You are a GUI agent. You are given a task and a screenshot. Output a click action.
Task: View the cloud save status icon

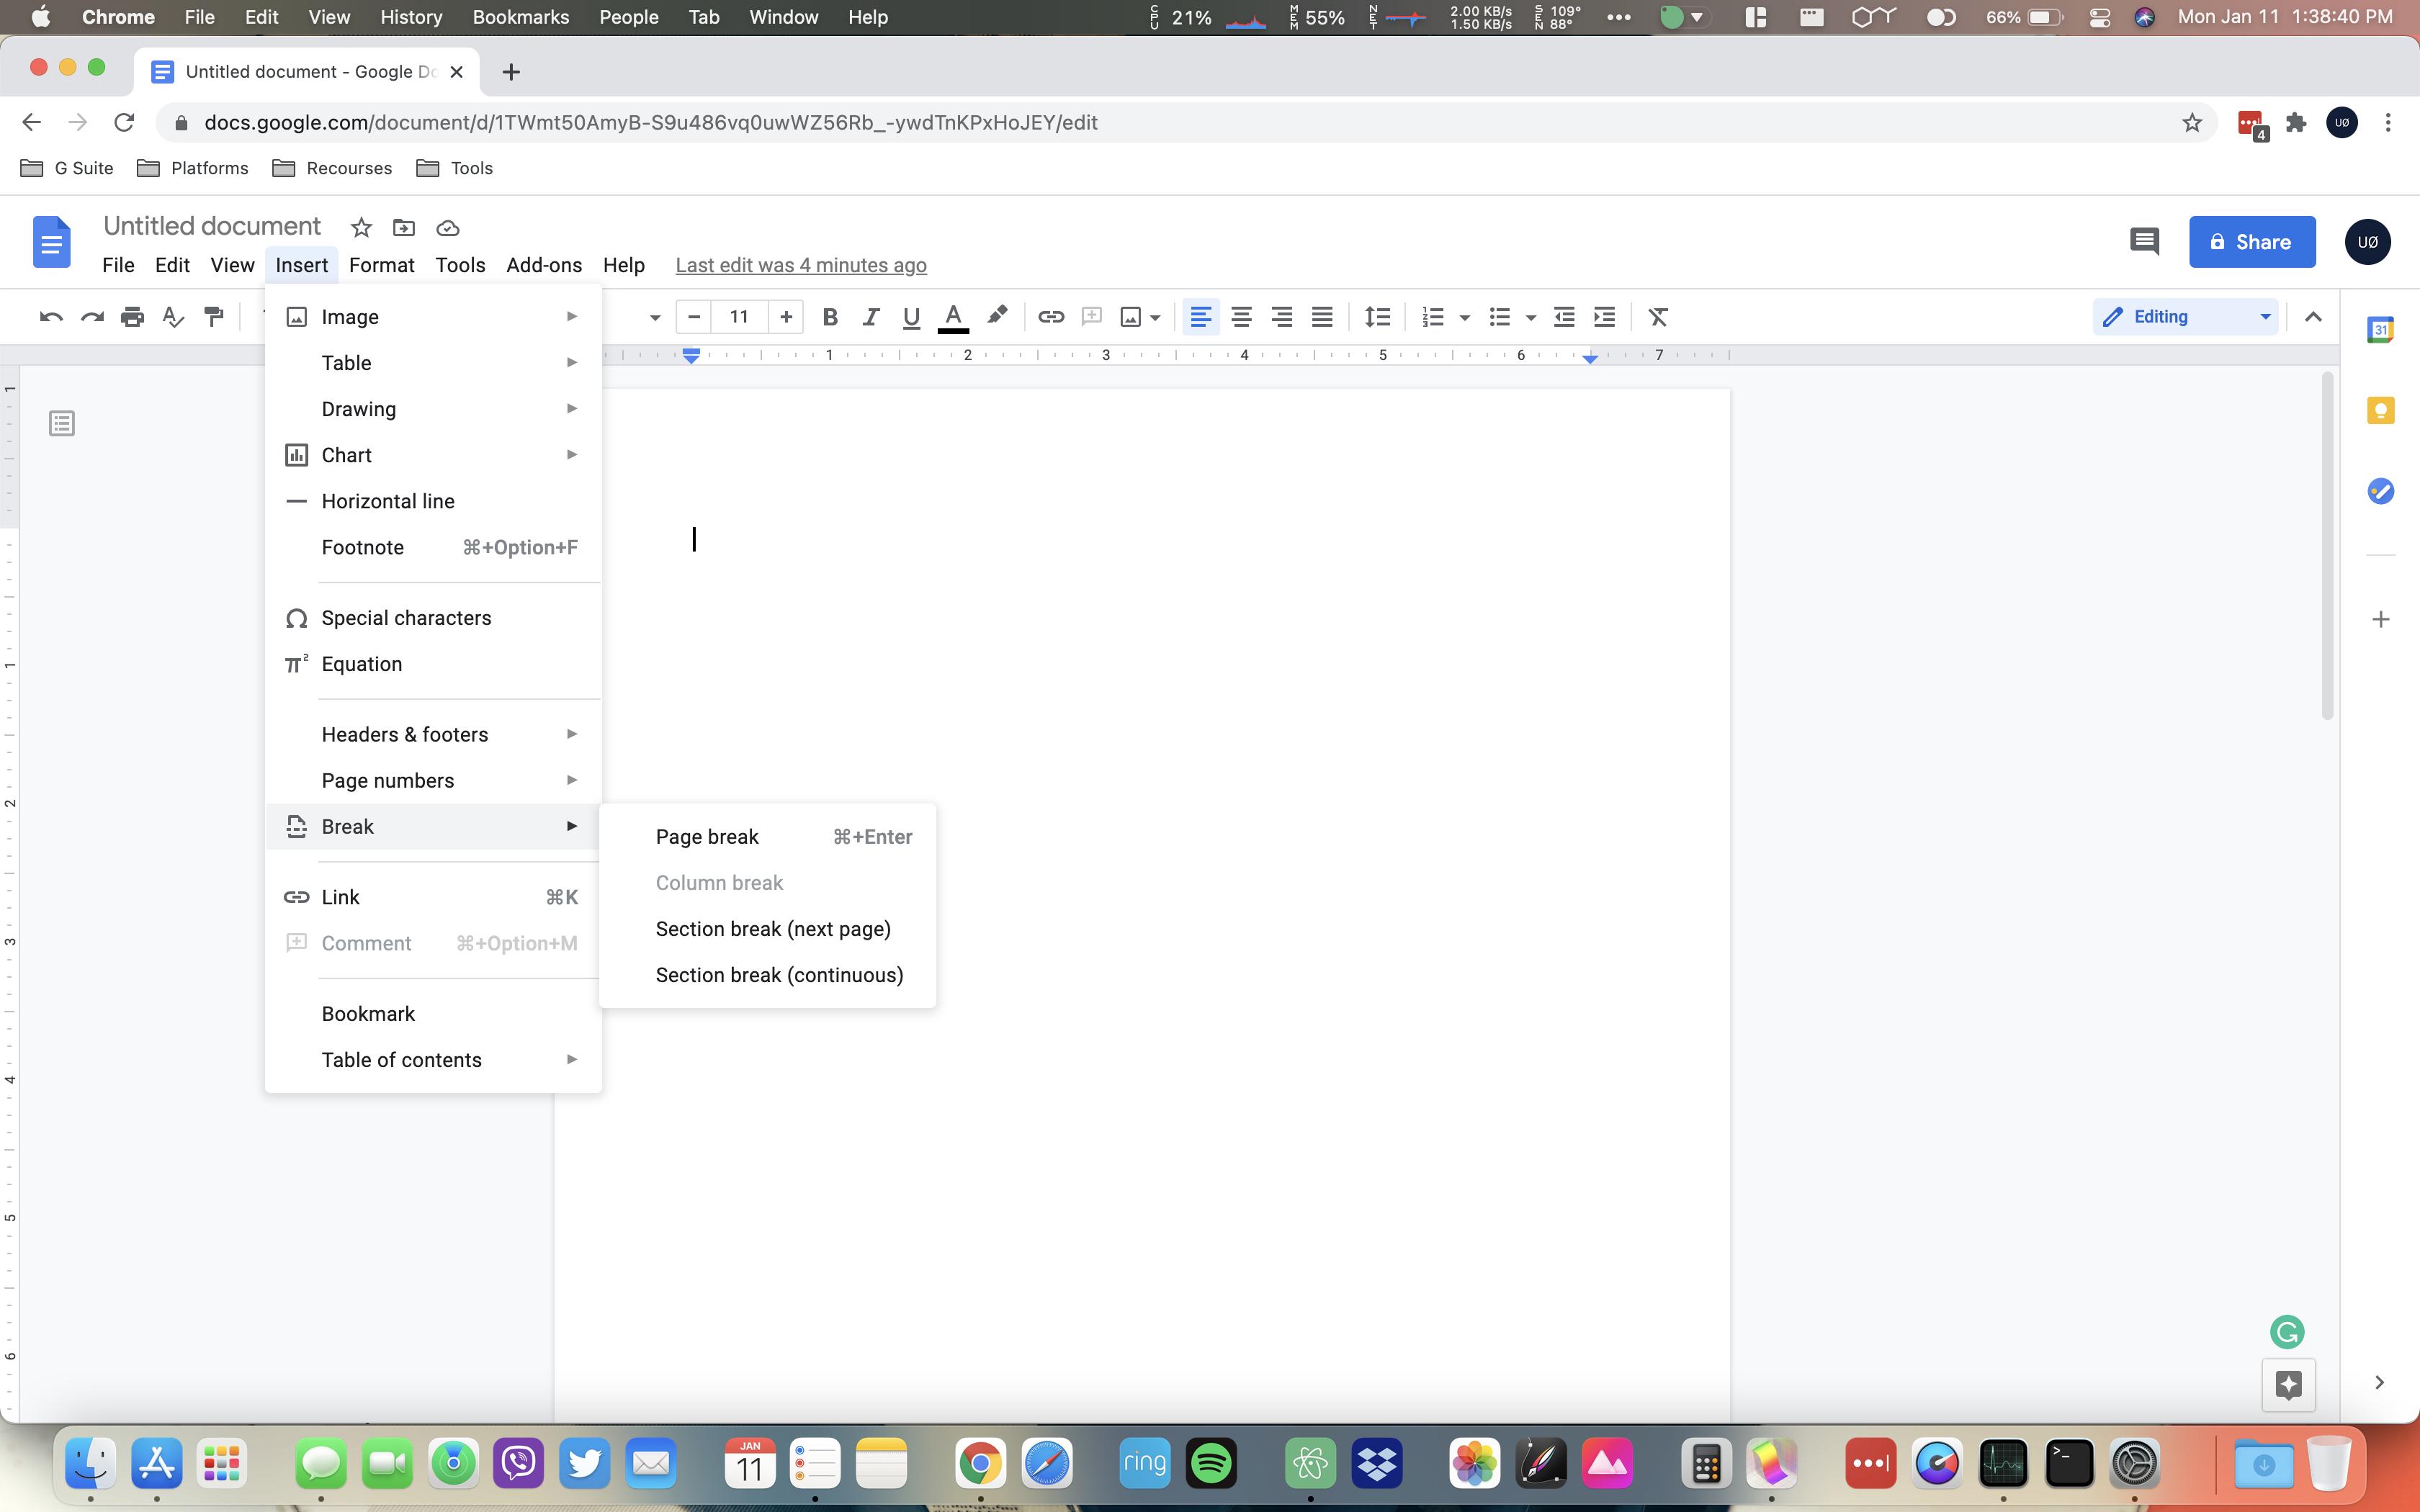coord(448,228)
